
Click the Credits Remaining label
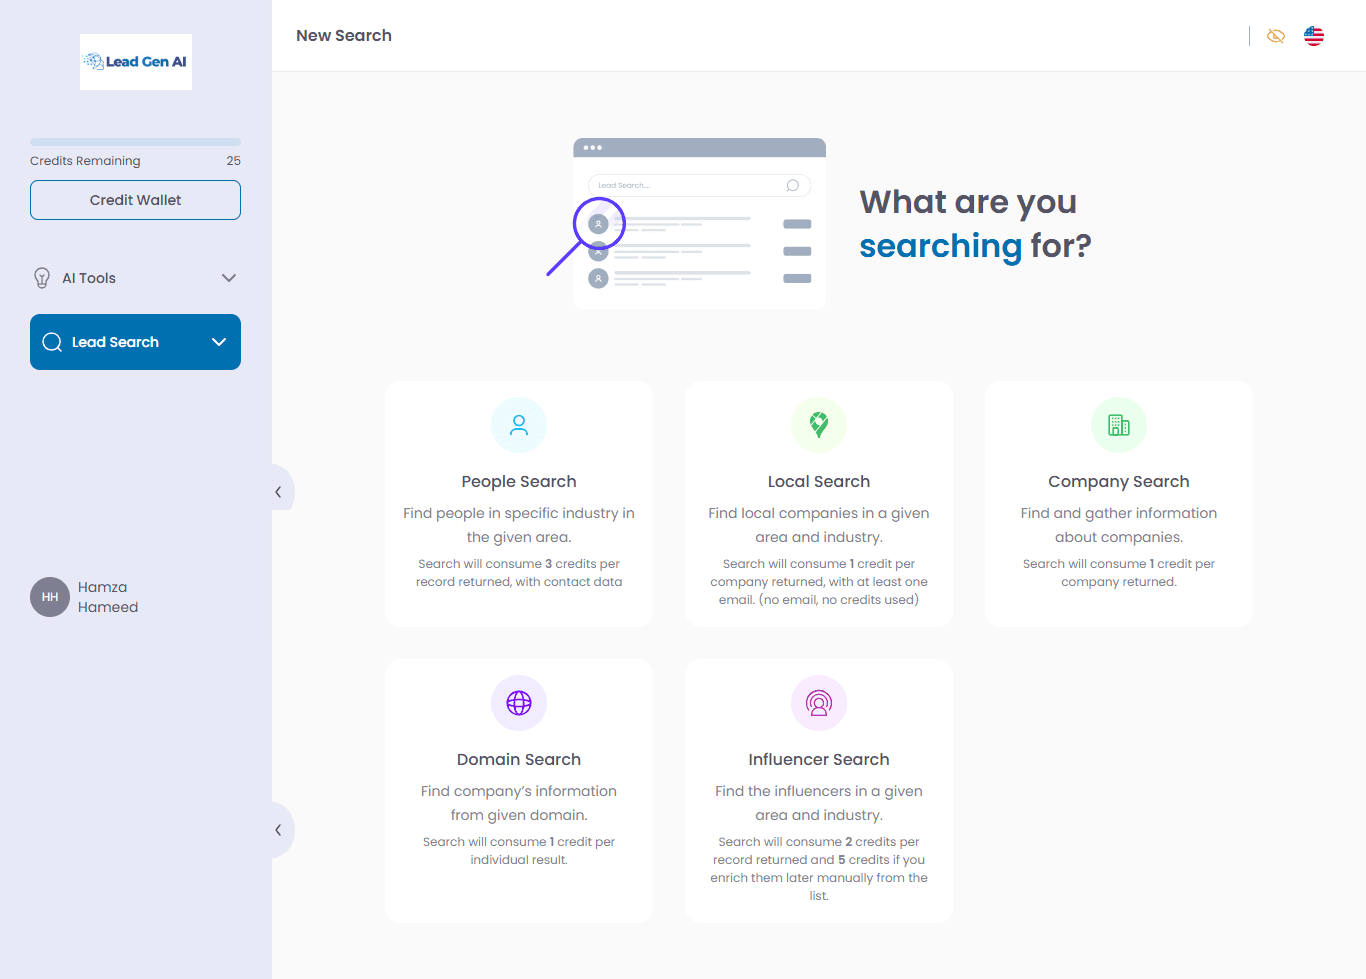(x=85, y=161)
